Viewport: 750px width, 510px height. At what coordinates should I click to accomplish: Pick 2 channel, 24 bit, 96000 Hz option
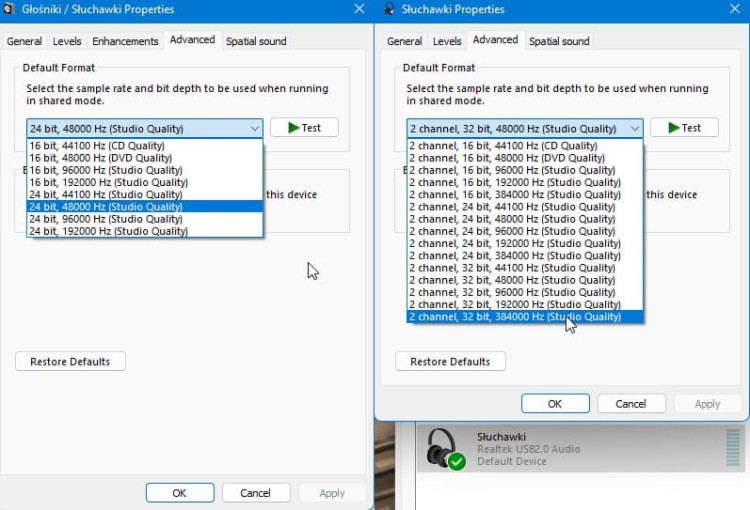click(x=525, y=231)
